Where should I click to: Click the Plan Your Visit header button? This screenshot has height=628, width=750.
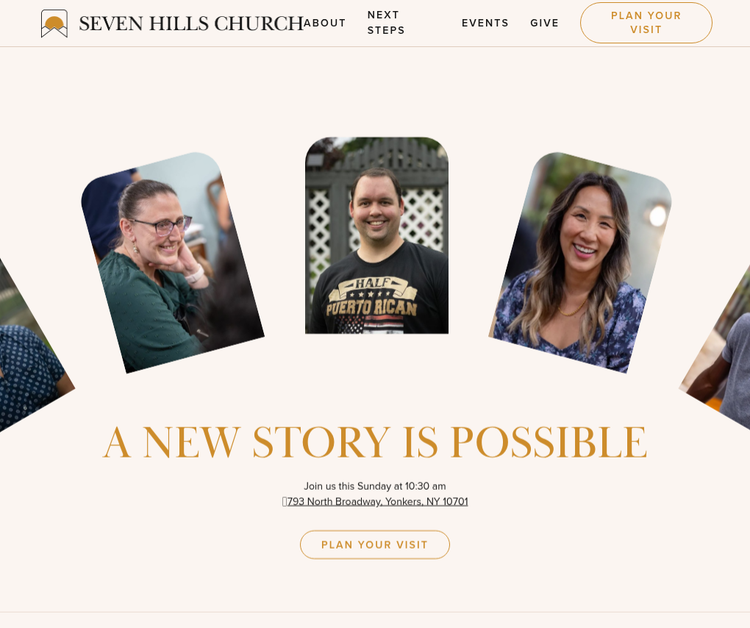(646, 22)
